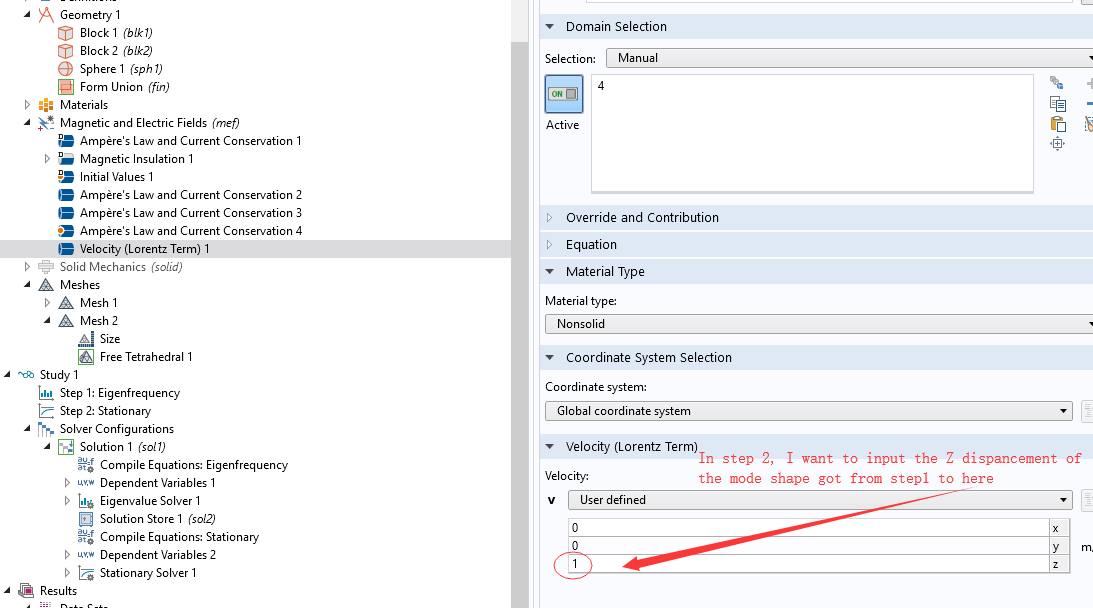
Task: Click the zoom to selection icon
Action: click(1057, 144)
